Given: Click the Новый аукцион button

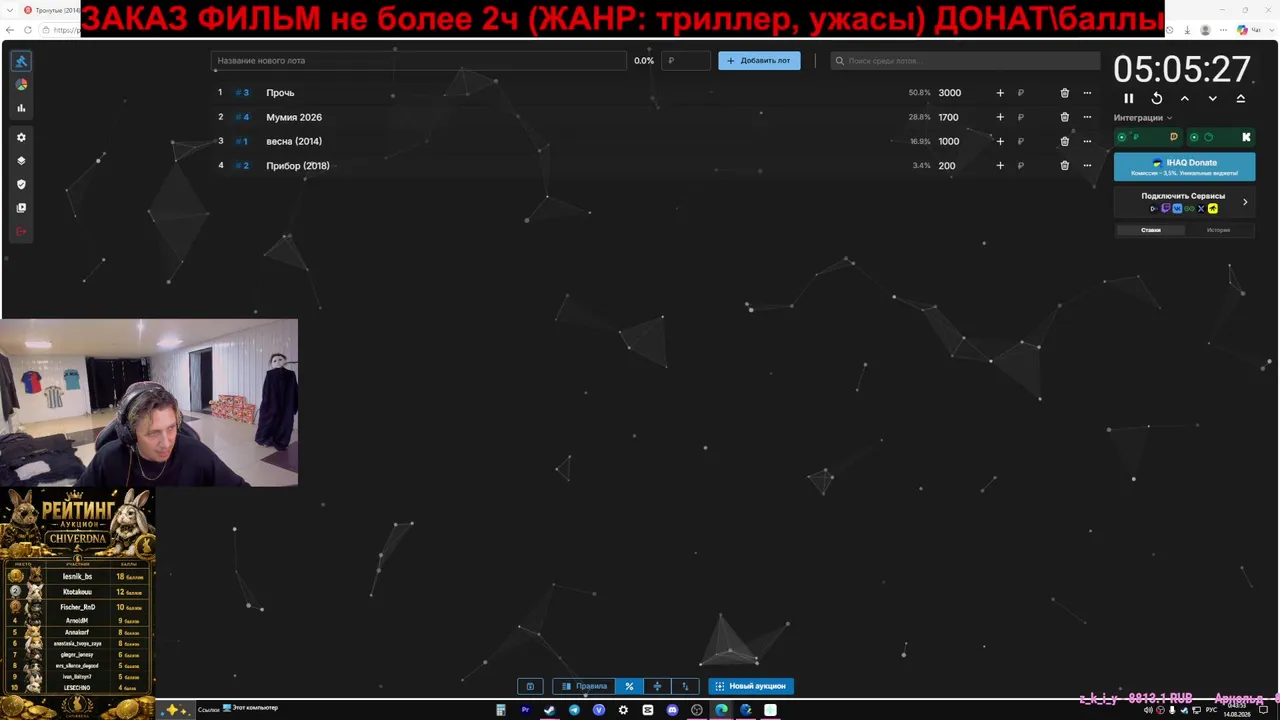Looking at the screenshot, I should click(x=751, y=686).
